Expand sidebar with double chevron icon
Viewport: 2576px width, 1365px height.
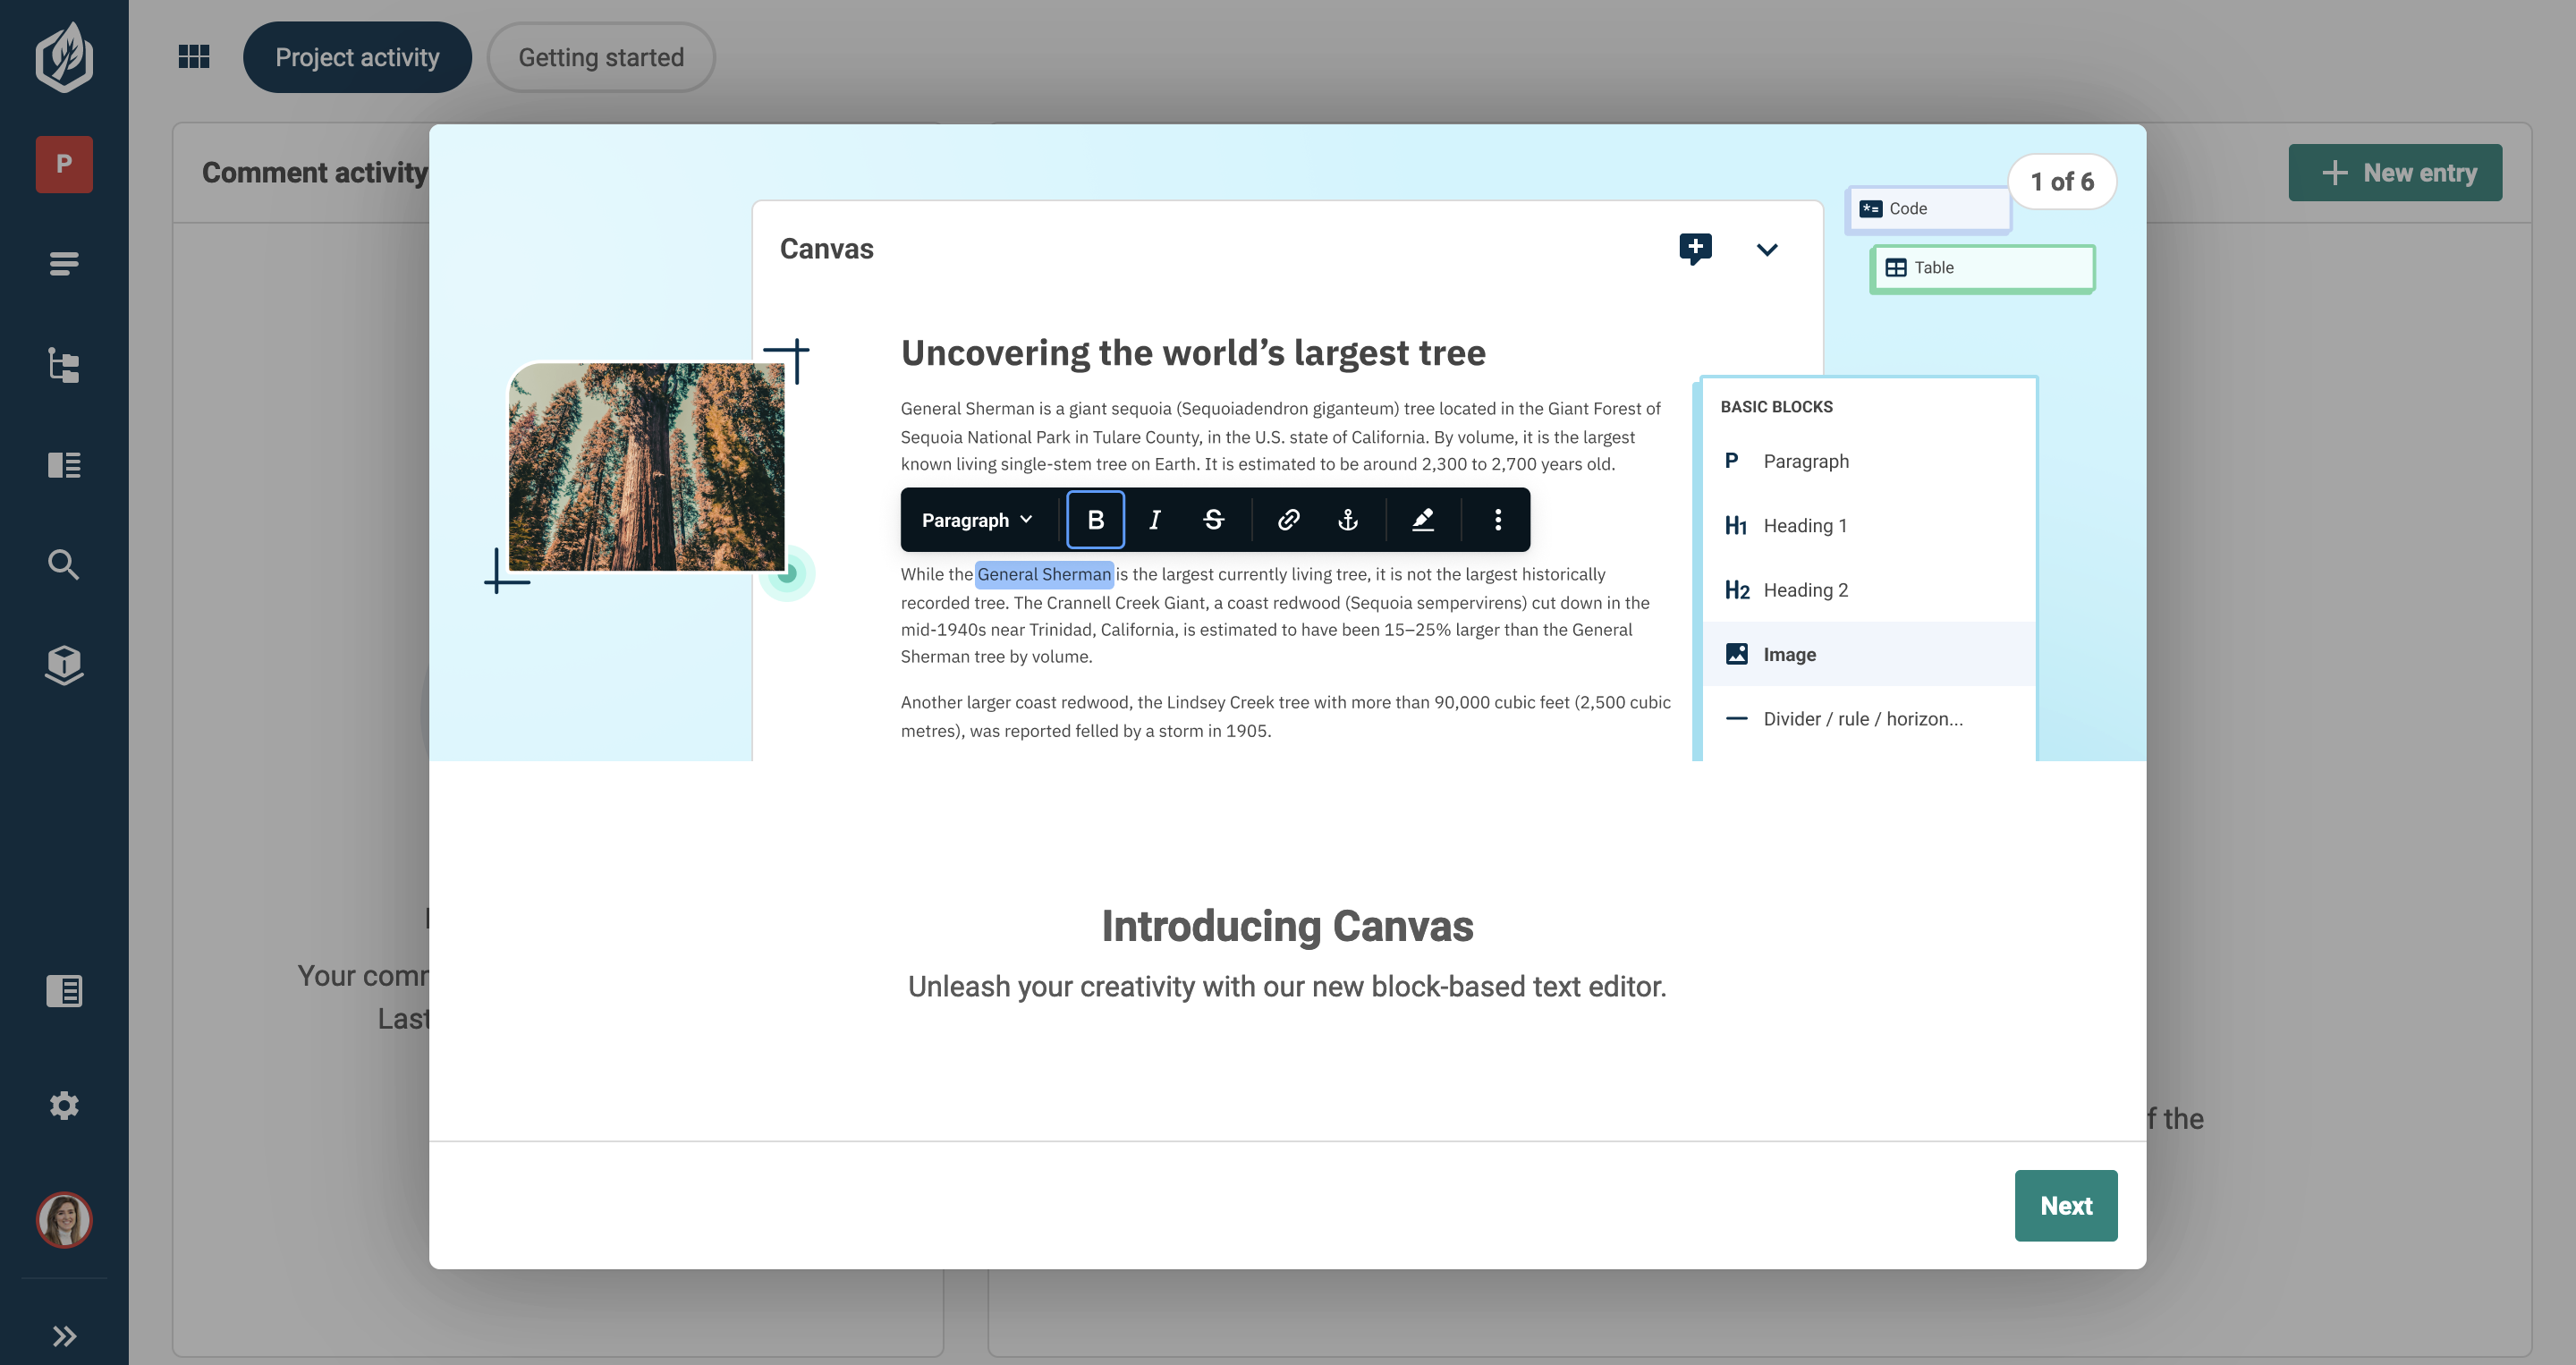(64, 1336)
